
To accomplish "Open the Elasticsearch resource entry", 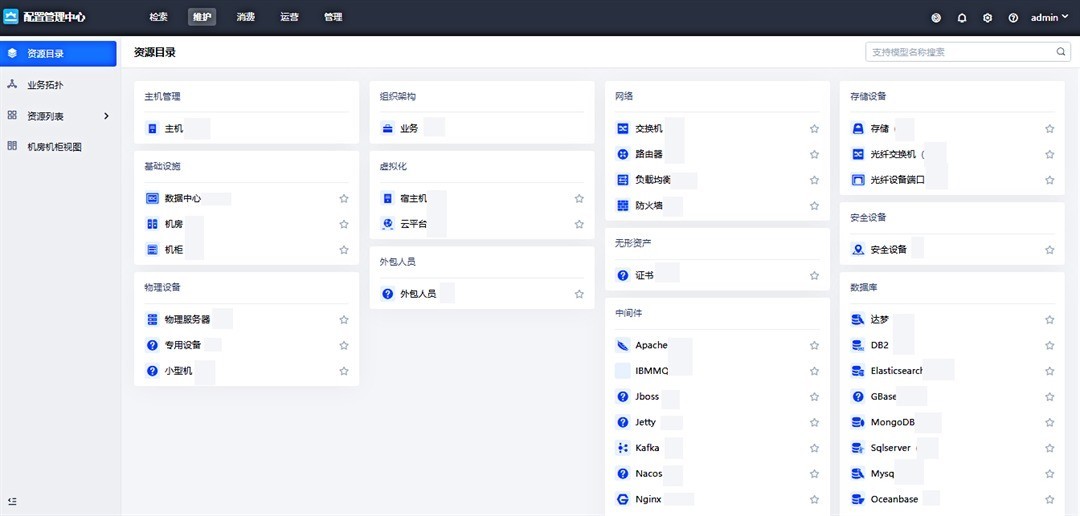I will click(882, 371).
